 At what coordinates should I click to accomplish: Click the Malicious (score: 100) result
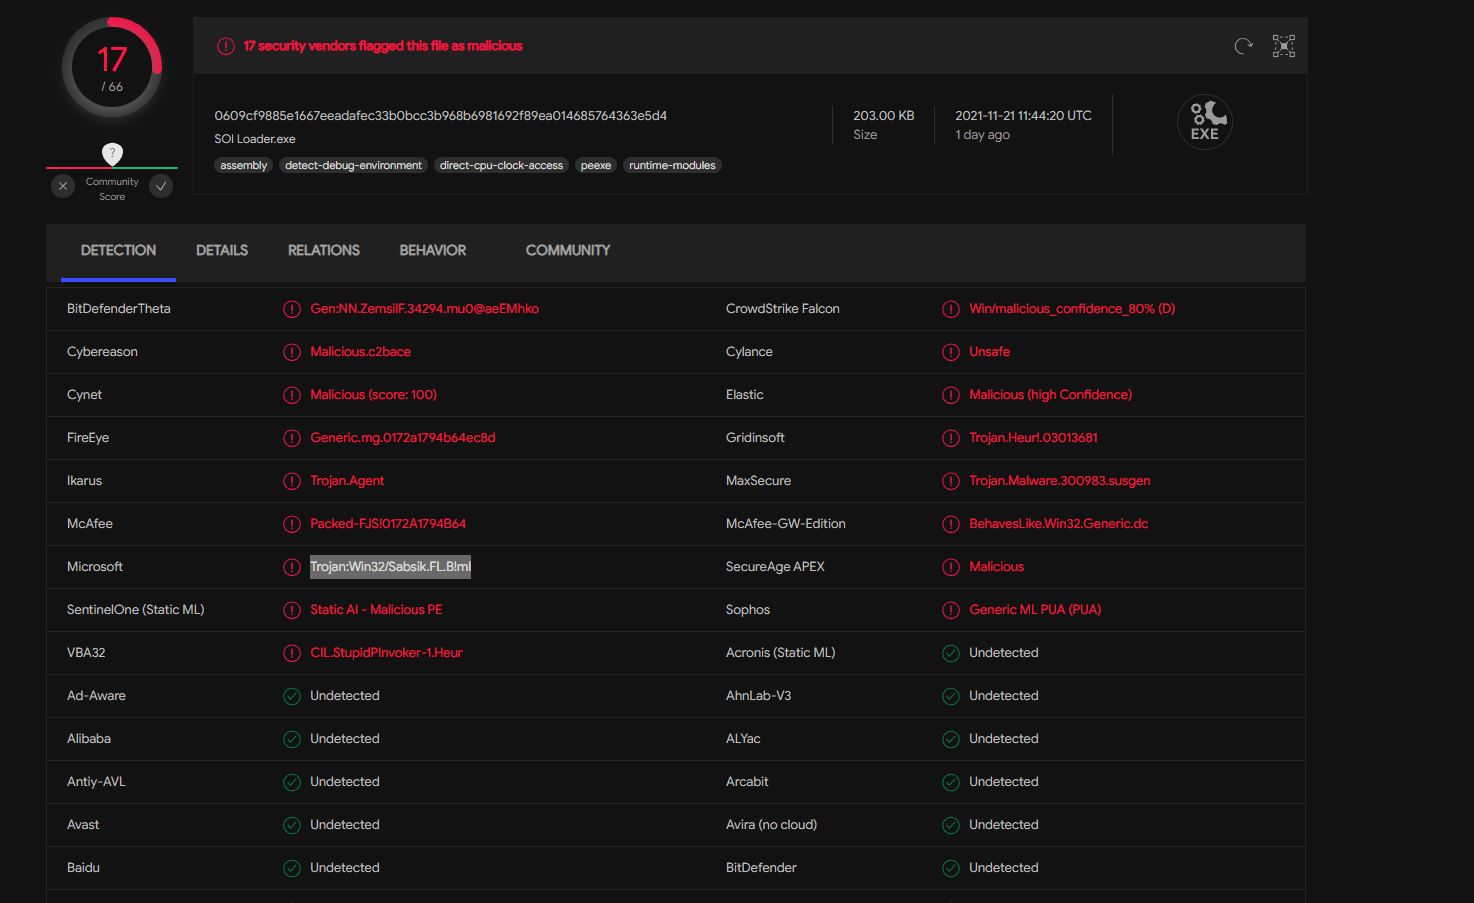[x=373, y=395]
